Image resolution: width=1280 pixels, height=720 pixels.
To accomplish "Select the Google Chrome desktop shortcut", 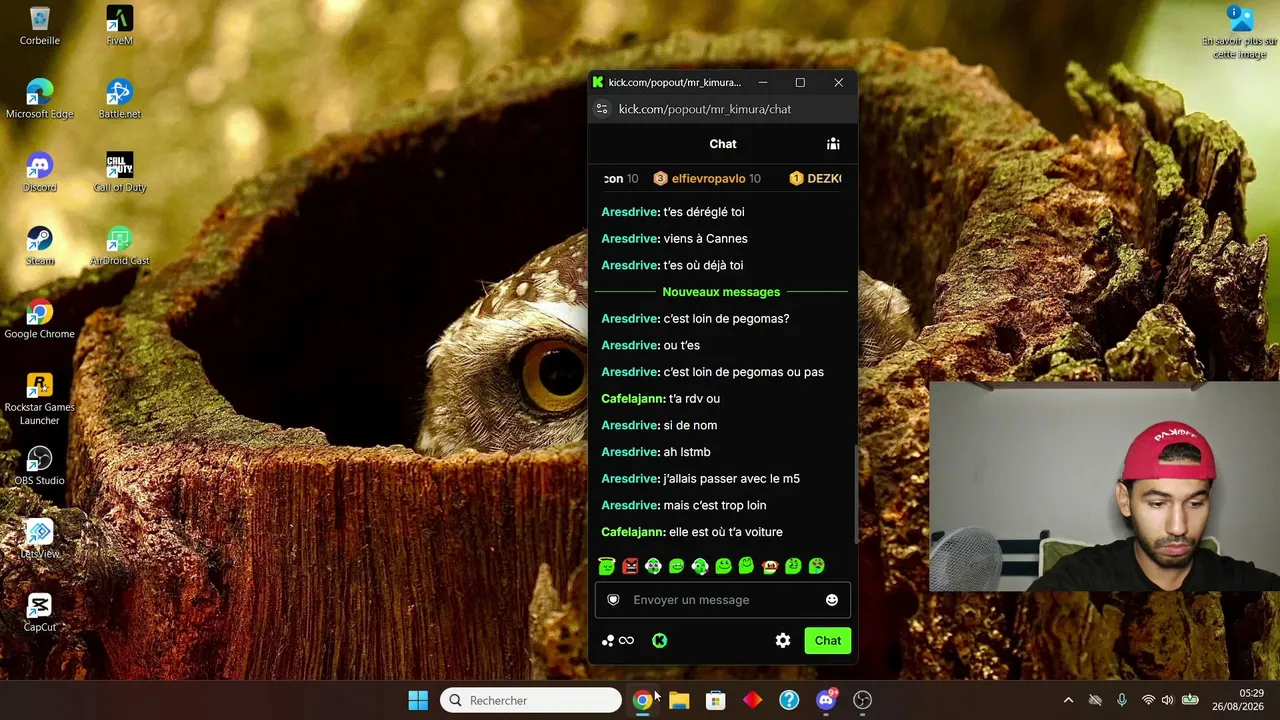I will [40, 320].
